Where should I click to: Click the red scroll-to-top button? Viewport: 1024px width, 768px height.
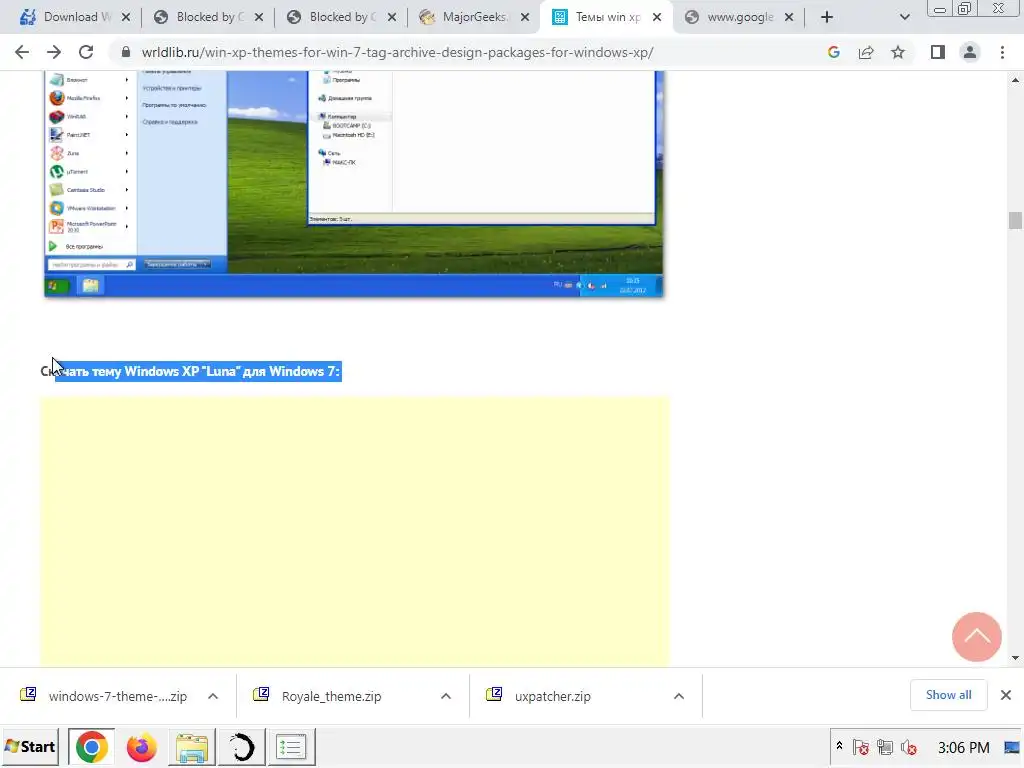pyautogui.click(x=976, y=637)
